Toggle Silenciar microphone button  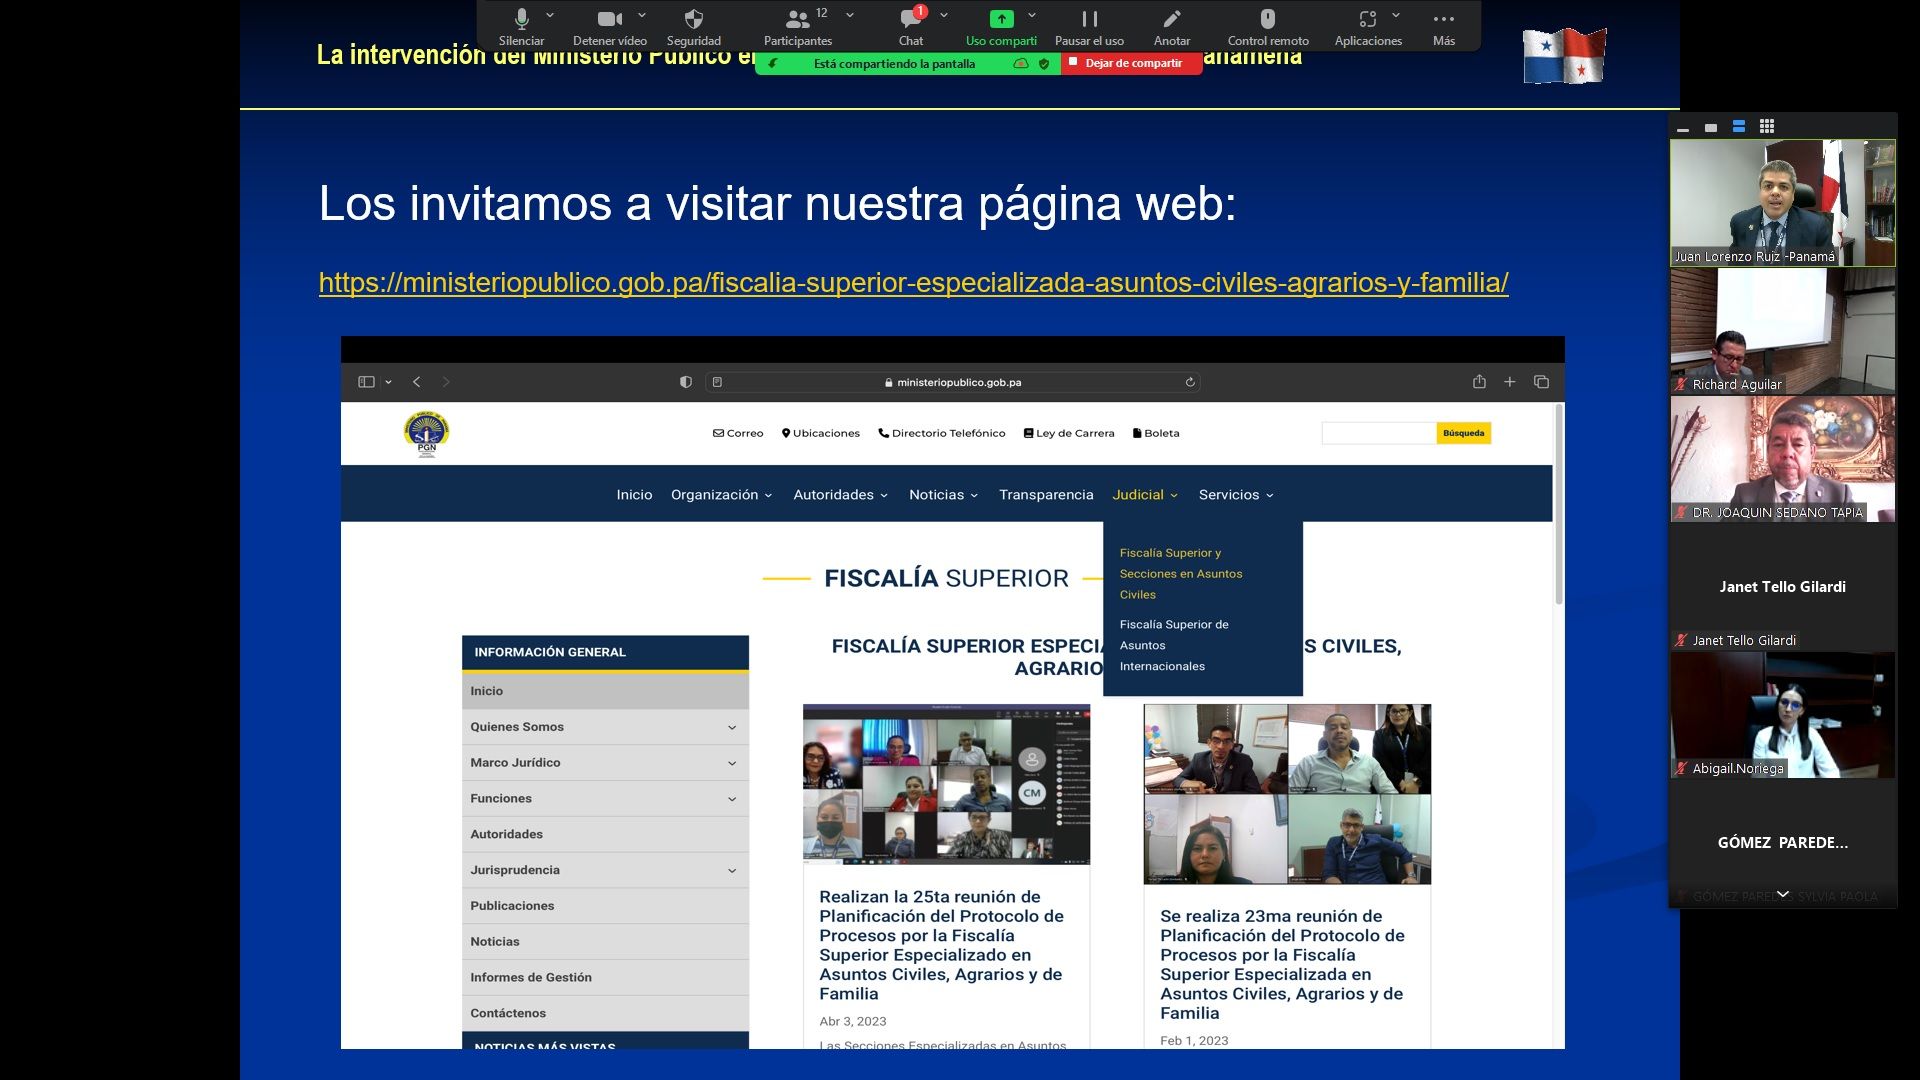pyautogui.click(x=521, y=19)
